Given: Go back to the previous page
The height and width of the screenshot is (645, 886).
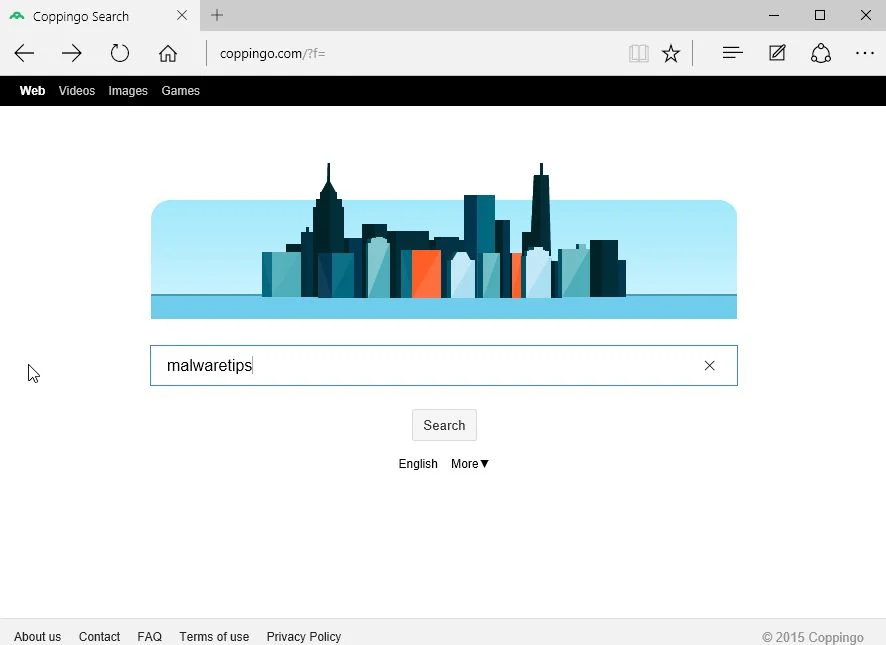Looking at the screenshot, I should pyautogui.click(x=24, y=53).
